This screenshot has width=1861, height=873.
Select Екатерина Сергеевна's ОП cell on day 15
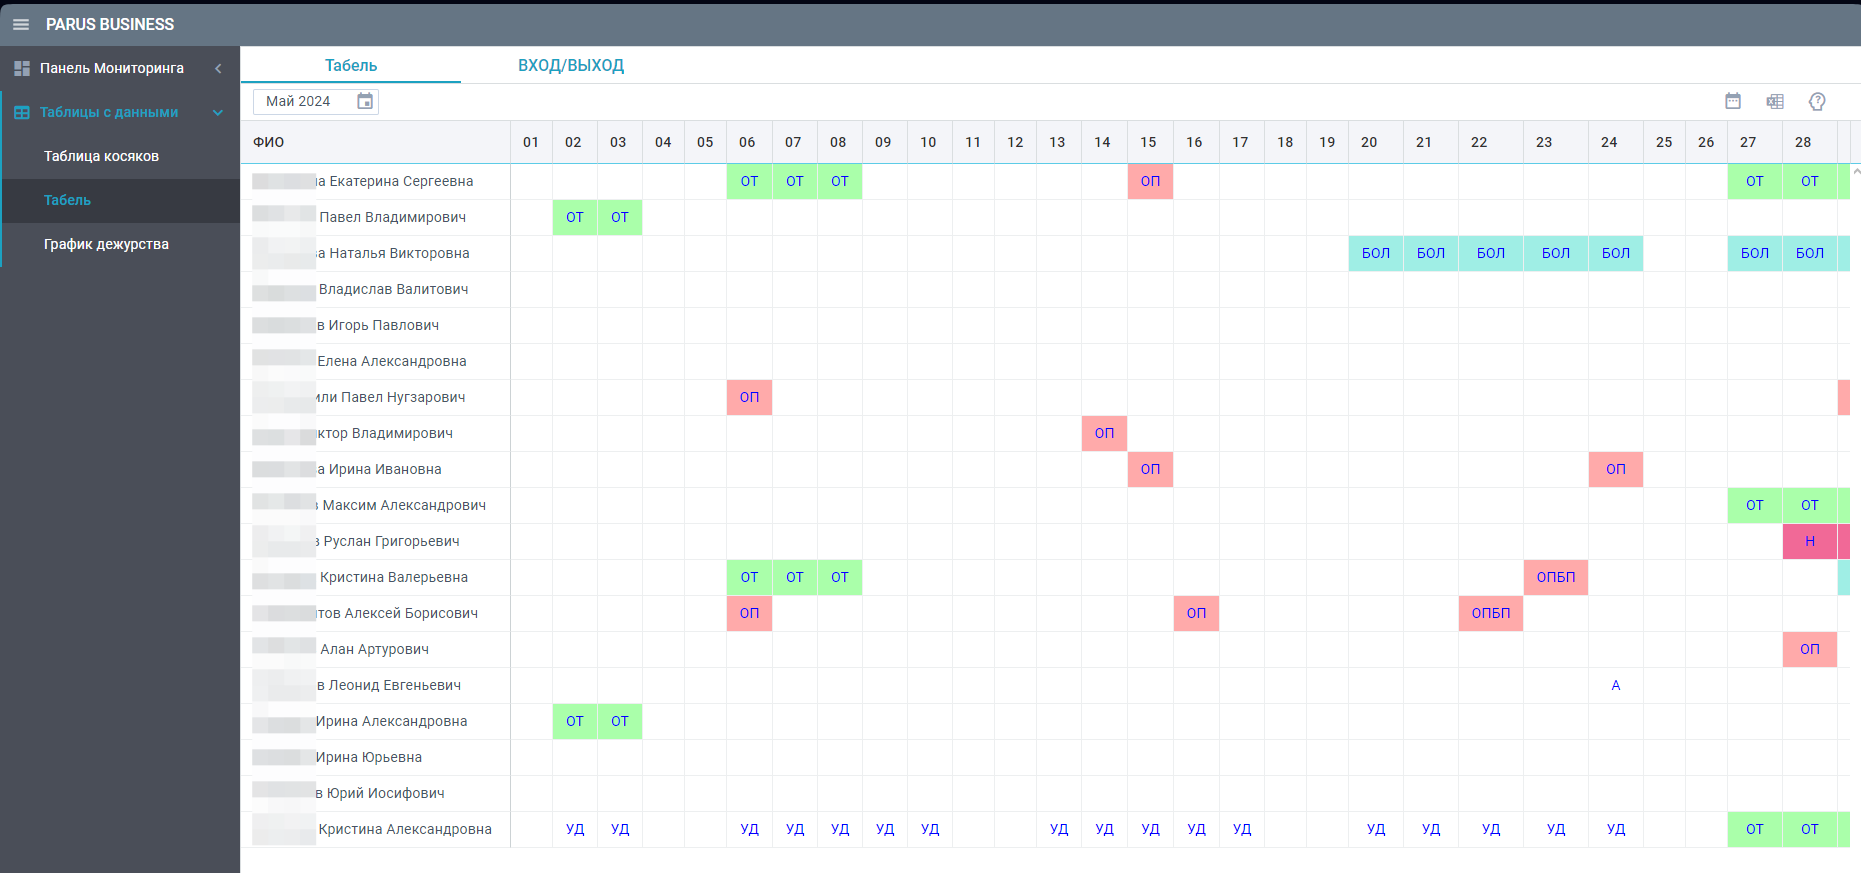[1150, 181]
